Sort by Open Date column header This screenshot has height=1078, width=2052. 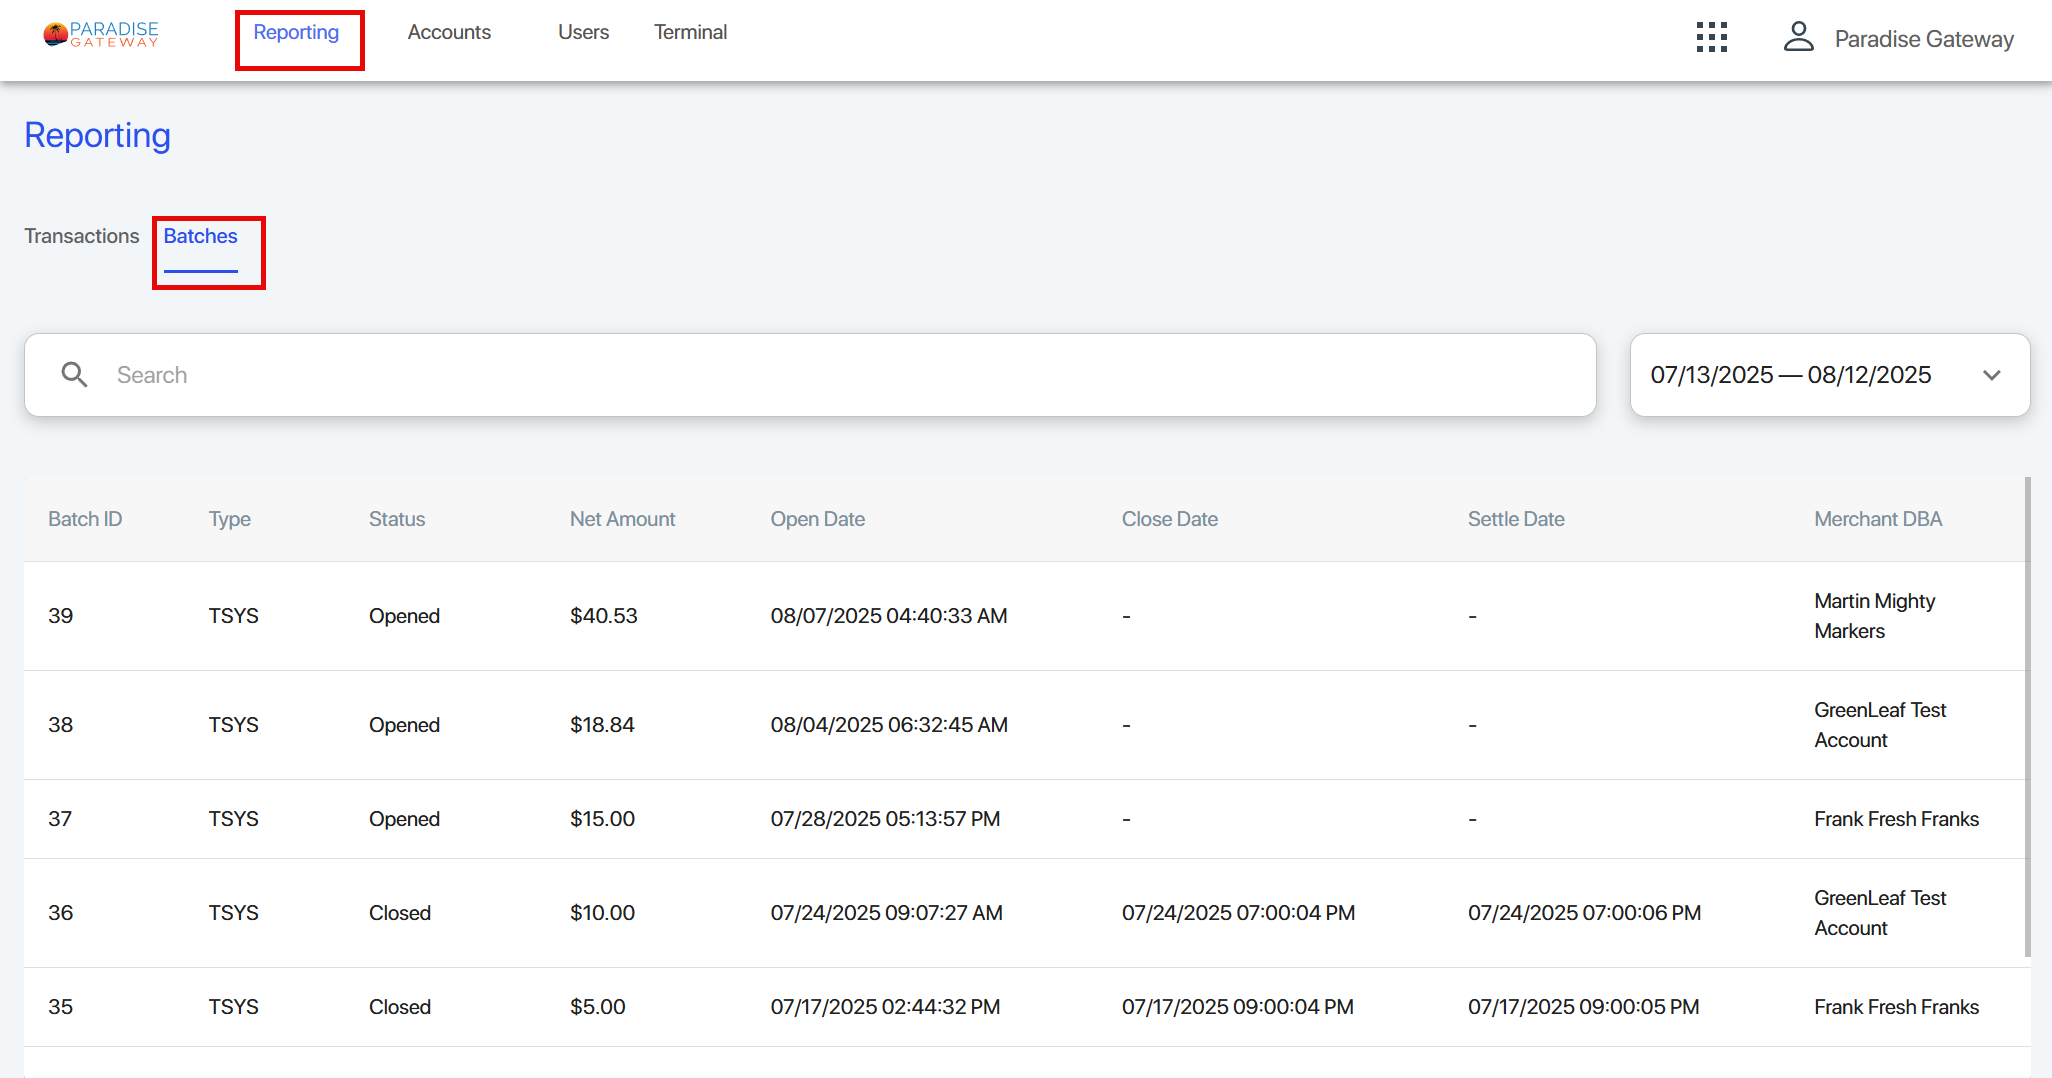[817, 519]
